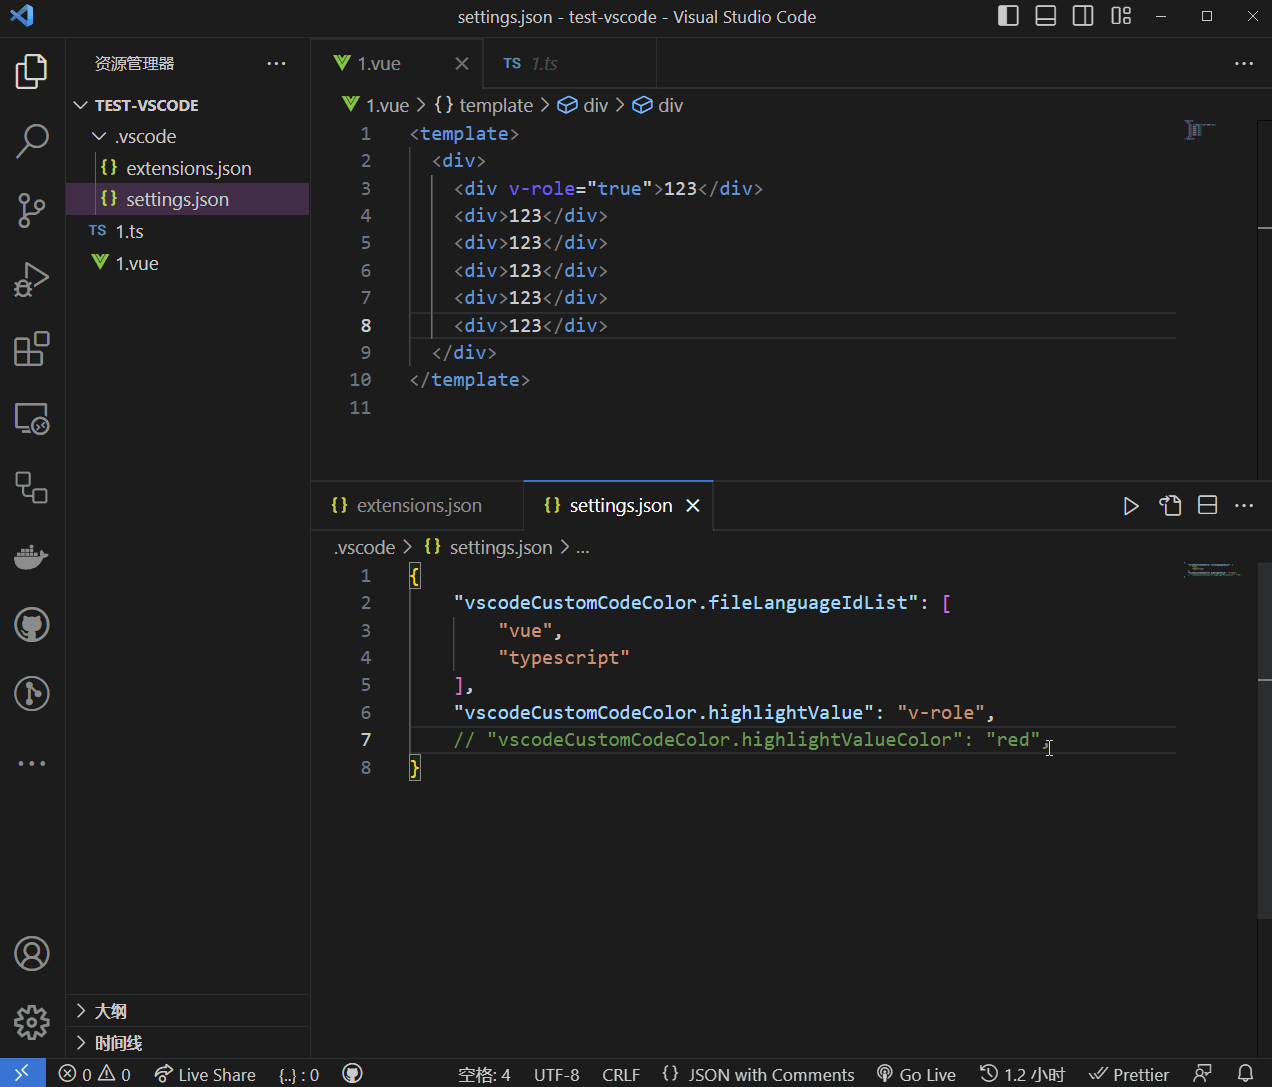1272x1087 pixels.
Task: Select the Source Control icon
Action: click(x=31, y=211)
